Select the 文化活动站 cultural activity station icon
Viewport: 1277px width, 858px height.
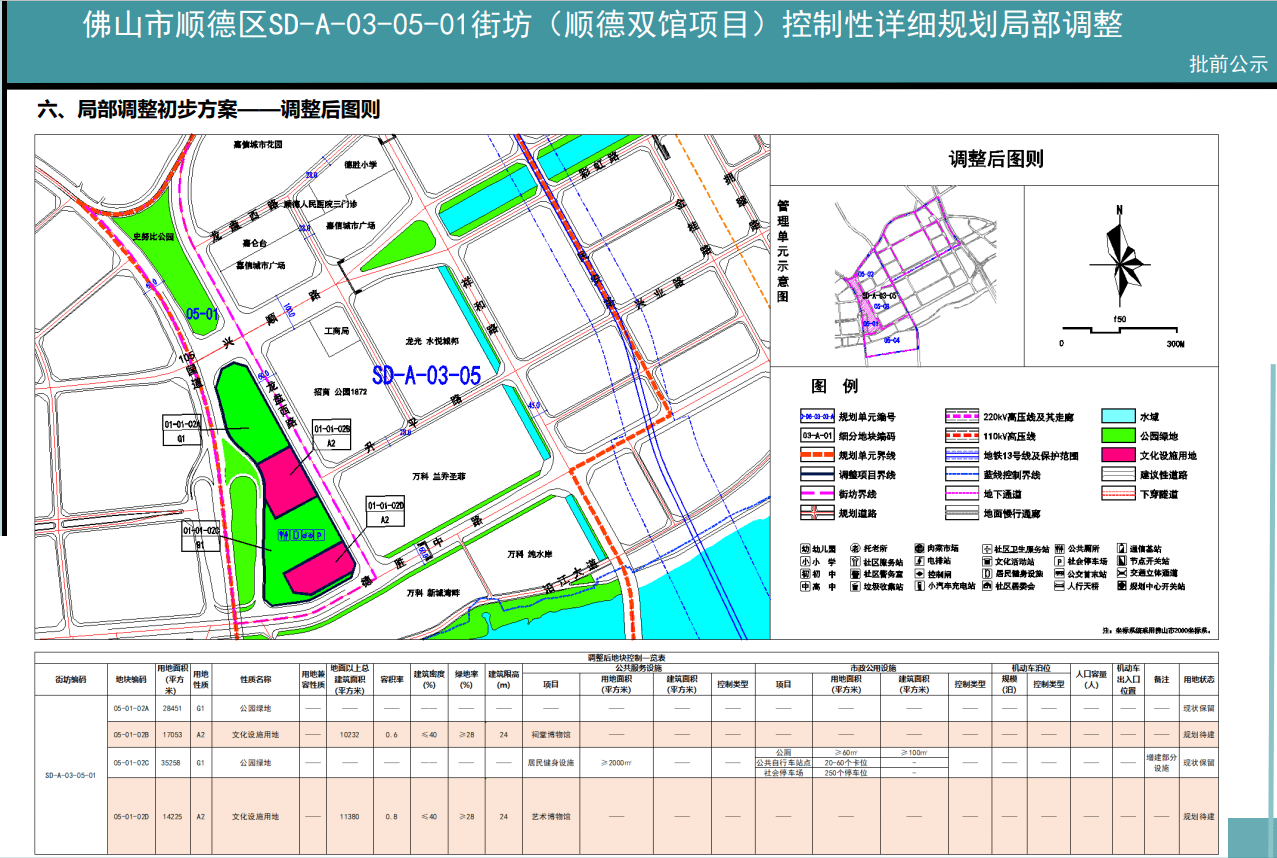pyautogui.click(x=986, y=563)
